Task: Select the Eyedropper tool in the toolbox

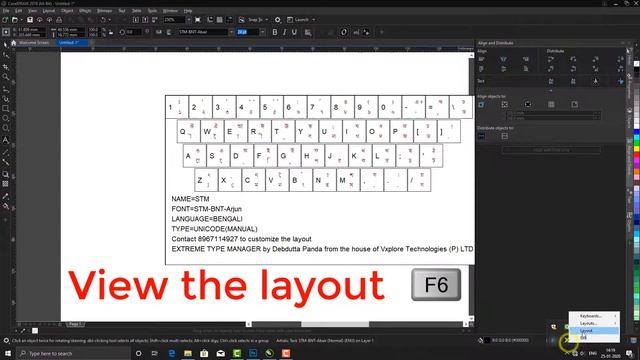Action: 5,196
